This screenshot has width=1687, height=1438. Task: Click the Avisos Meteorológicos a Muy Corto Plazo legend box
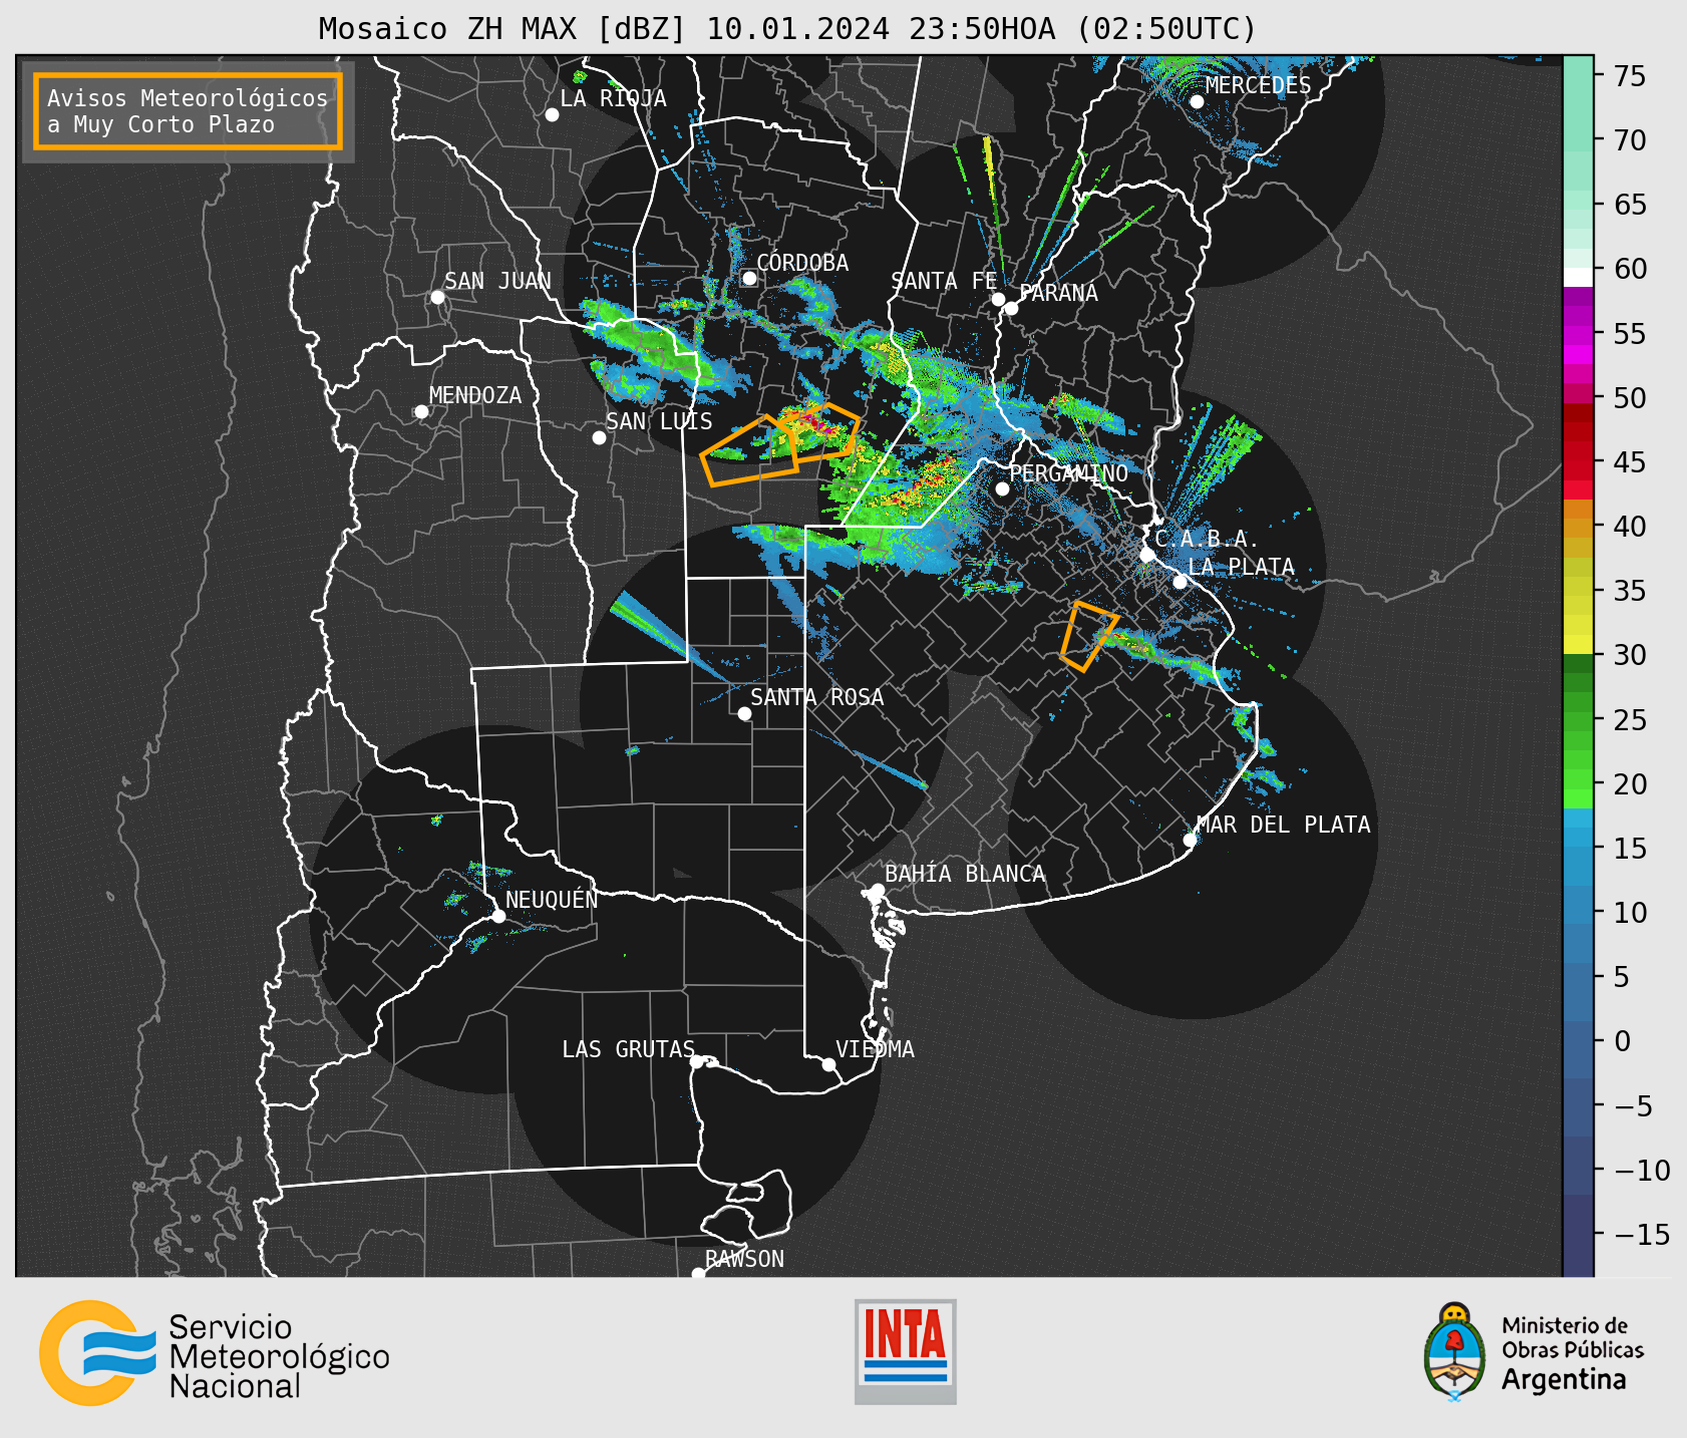coord(188,111)
